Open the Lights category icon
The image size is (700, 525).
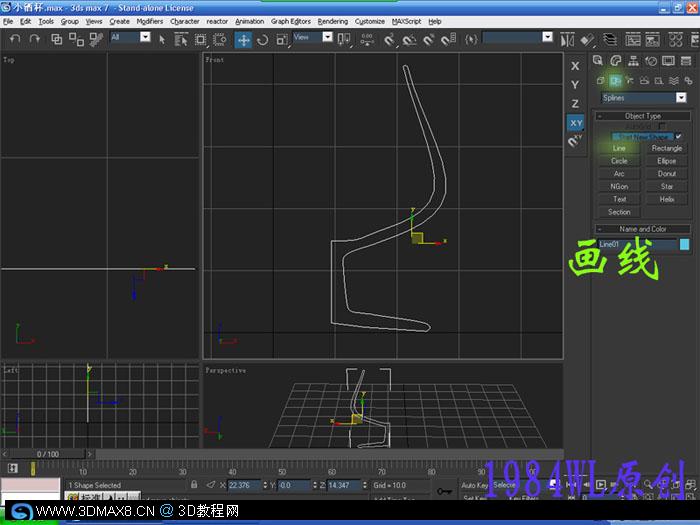click(x=630, y=80)
